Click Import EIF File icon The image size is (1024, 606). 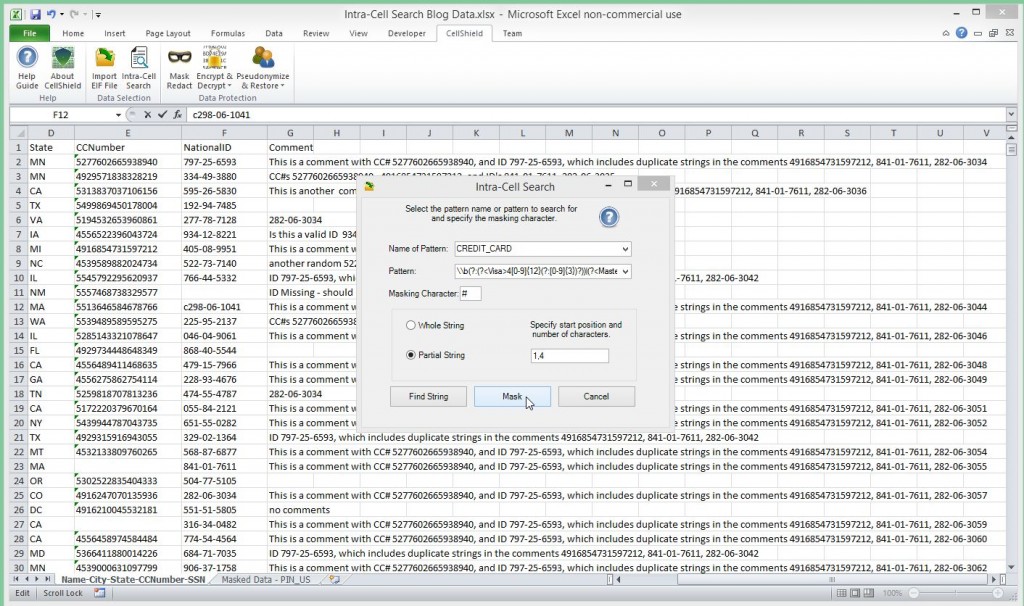pyautogui.click(x=104, y=67)
